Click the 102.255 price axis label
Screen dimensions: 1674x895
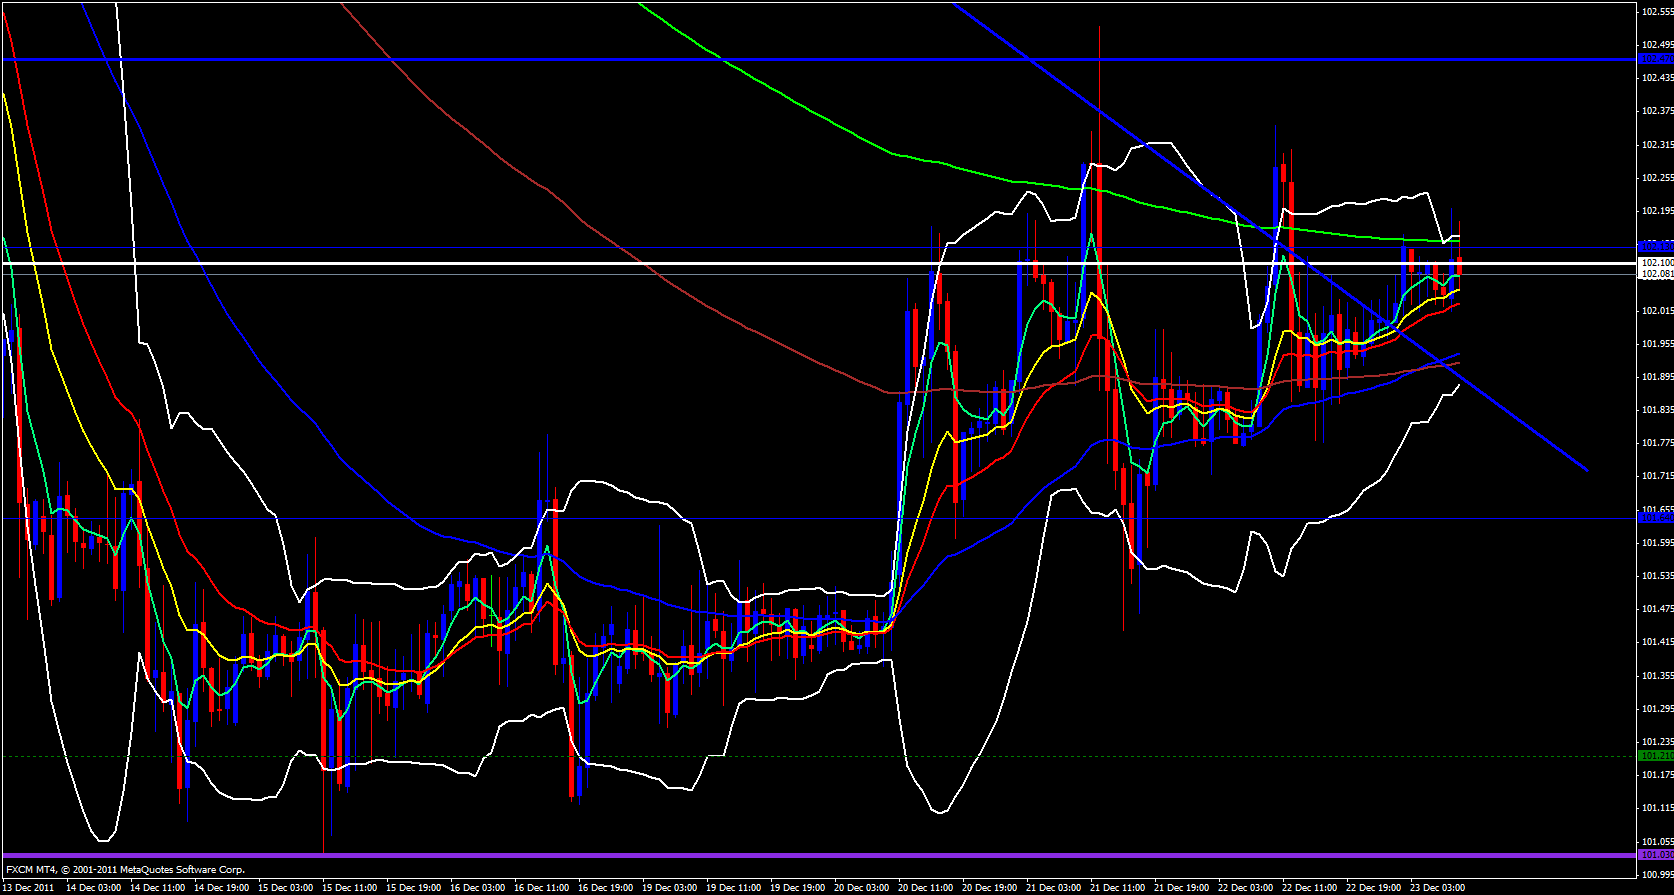(1657, 178)
